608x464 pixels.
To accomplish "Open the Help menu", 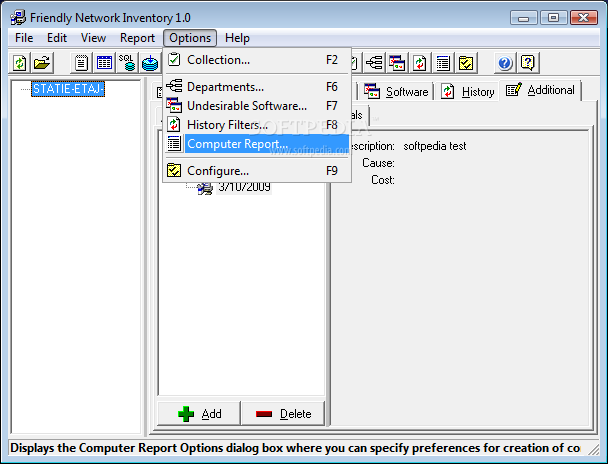I will (237, 38).
